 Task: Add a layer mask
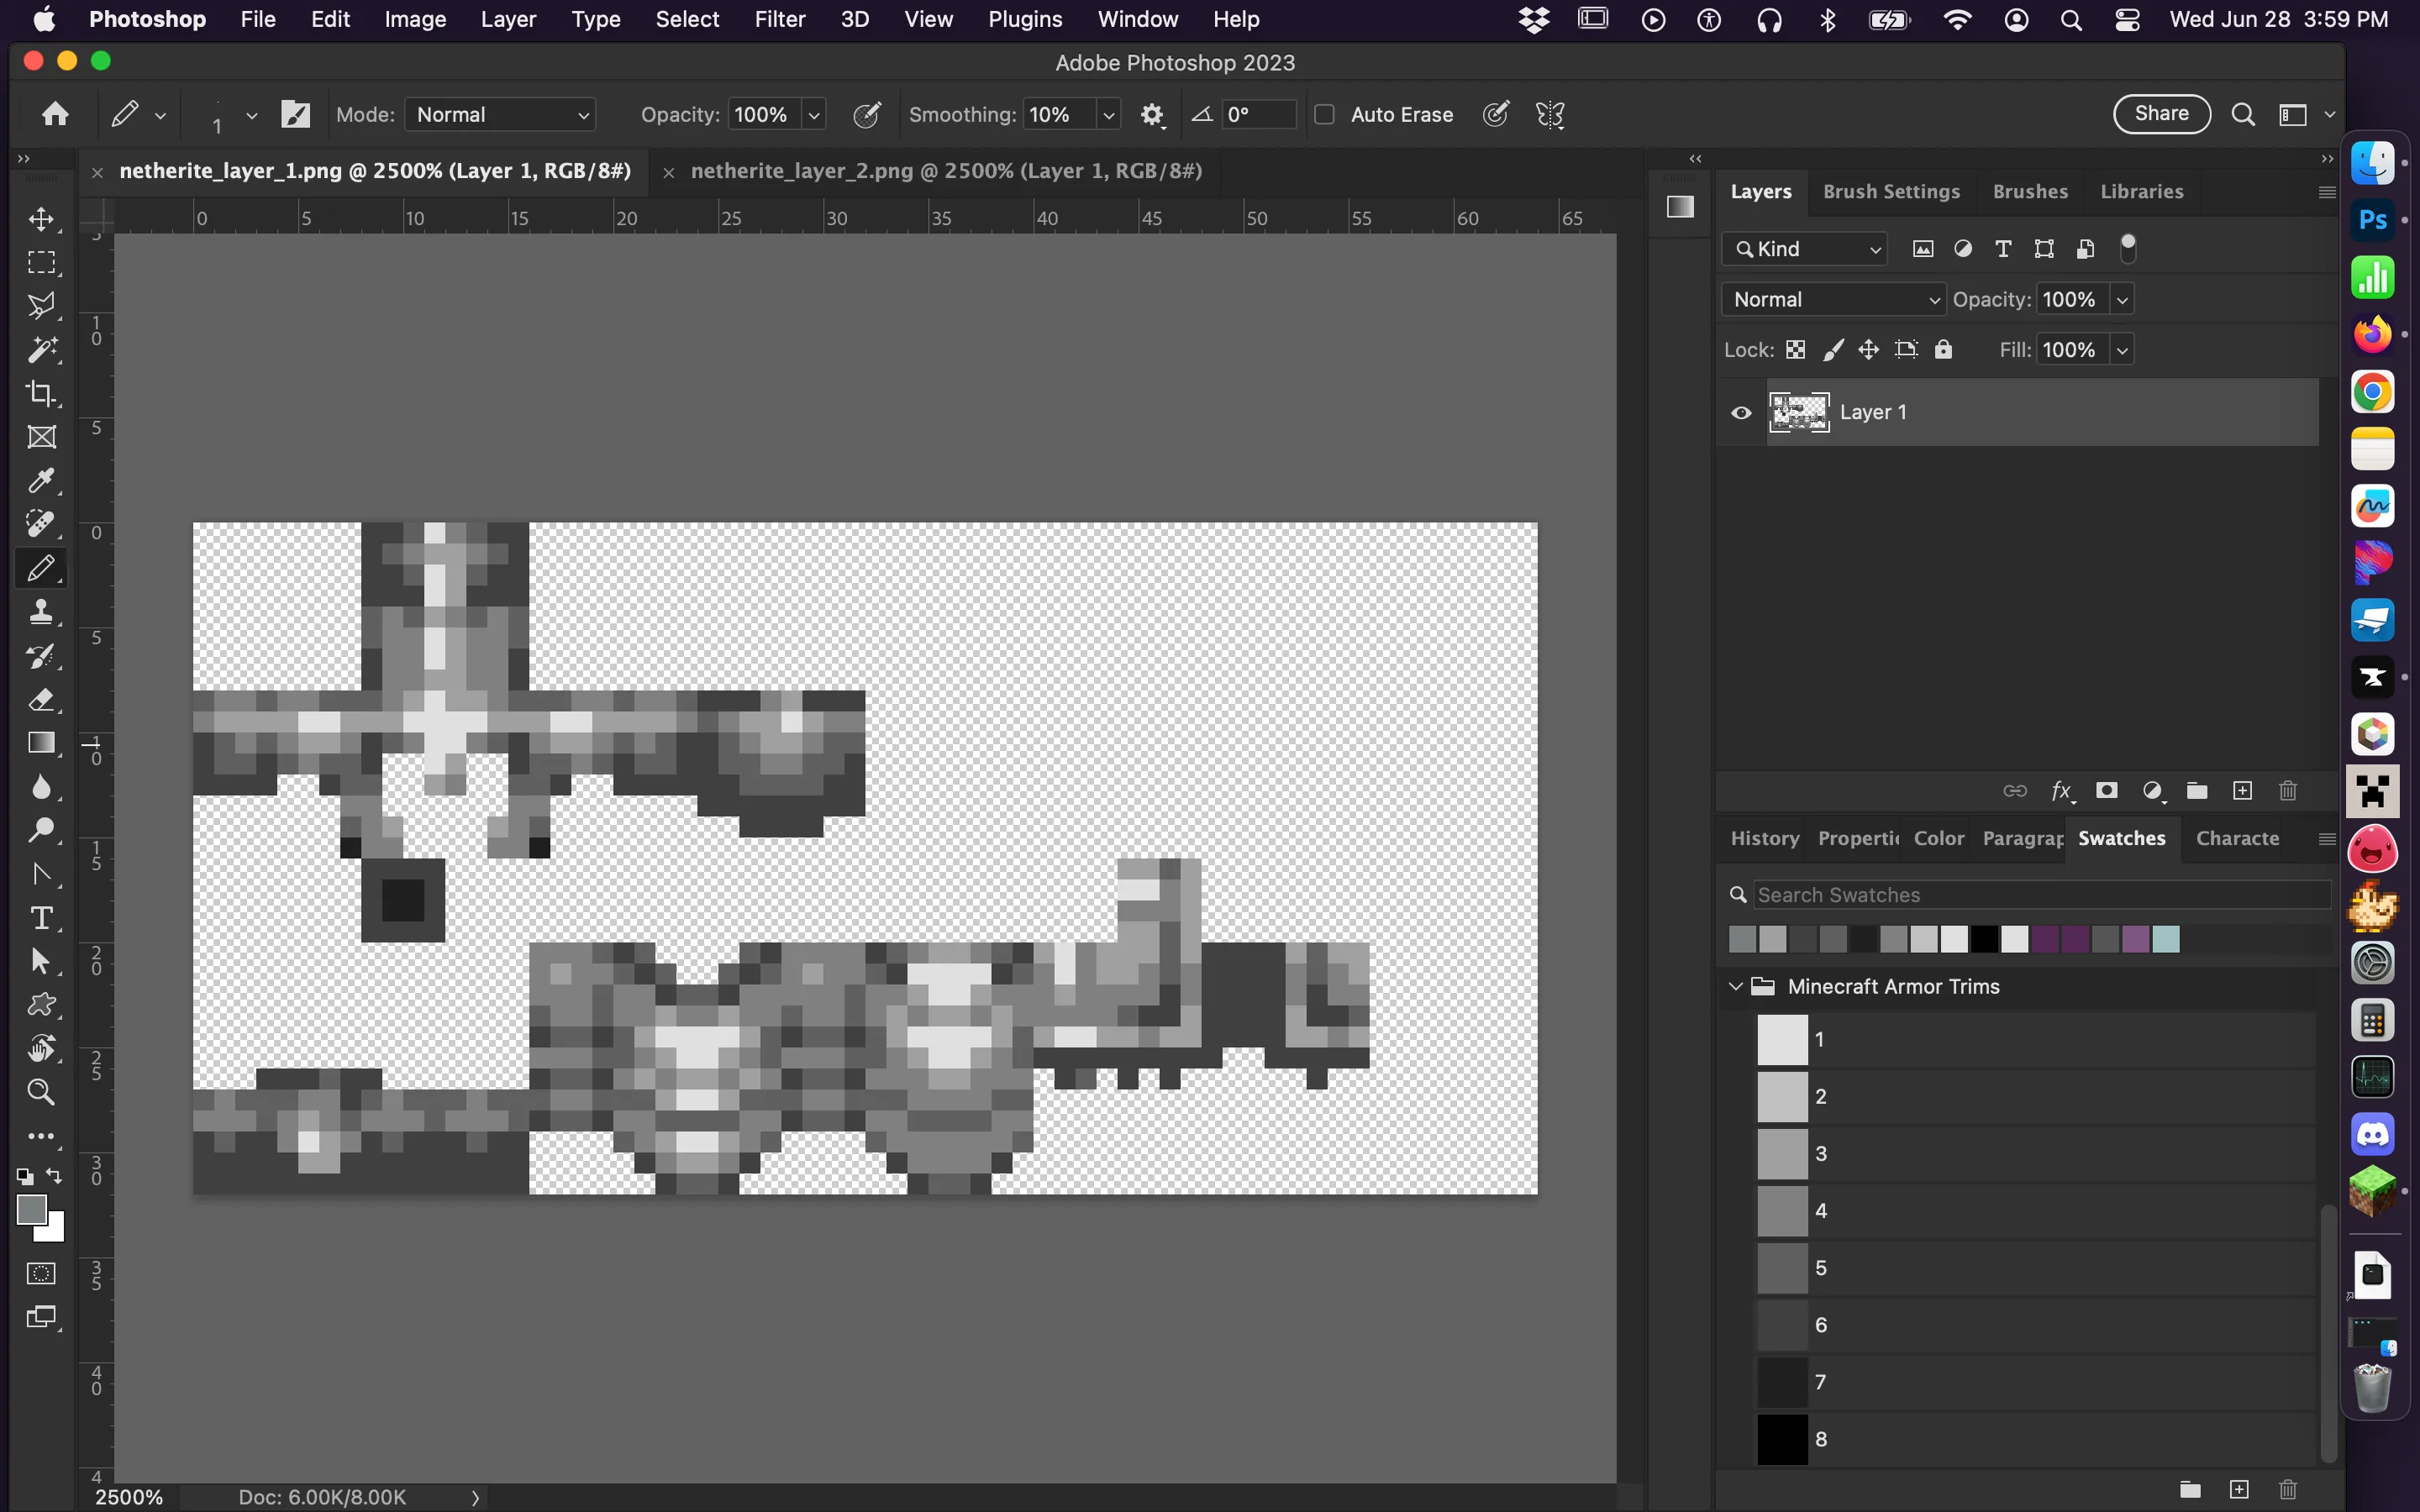pyautogui.click(x=2107, y=791)
